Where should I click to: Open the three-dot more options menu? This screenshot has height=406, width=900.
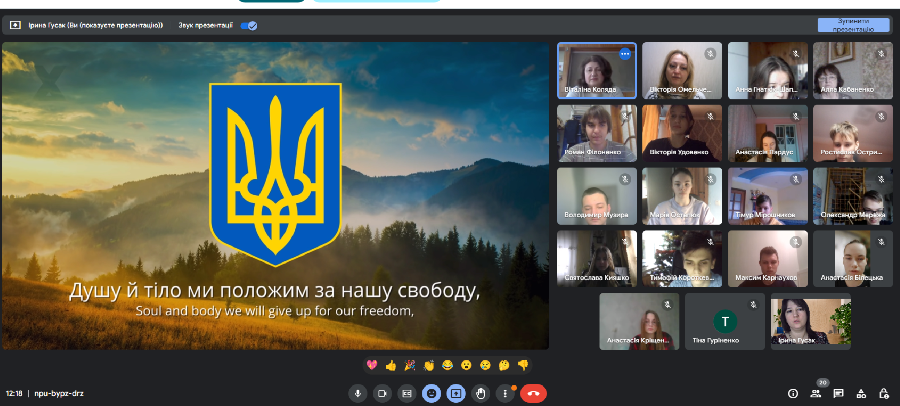coord(505,393)
